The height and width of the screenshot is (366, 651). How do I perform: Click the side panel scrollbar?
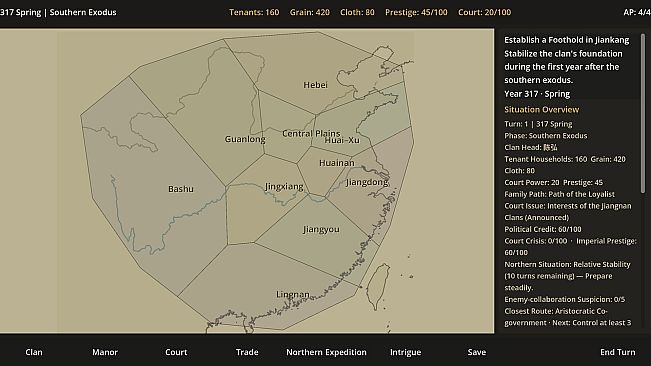(x=643, y=113)
